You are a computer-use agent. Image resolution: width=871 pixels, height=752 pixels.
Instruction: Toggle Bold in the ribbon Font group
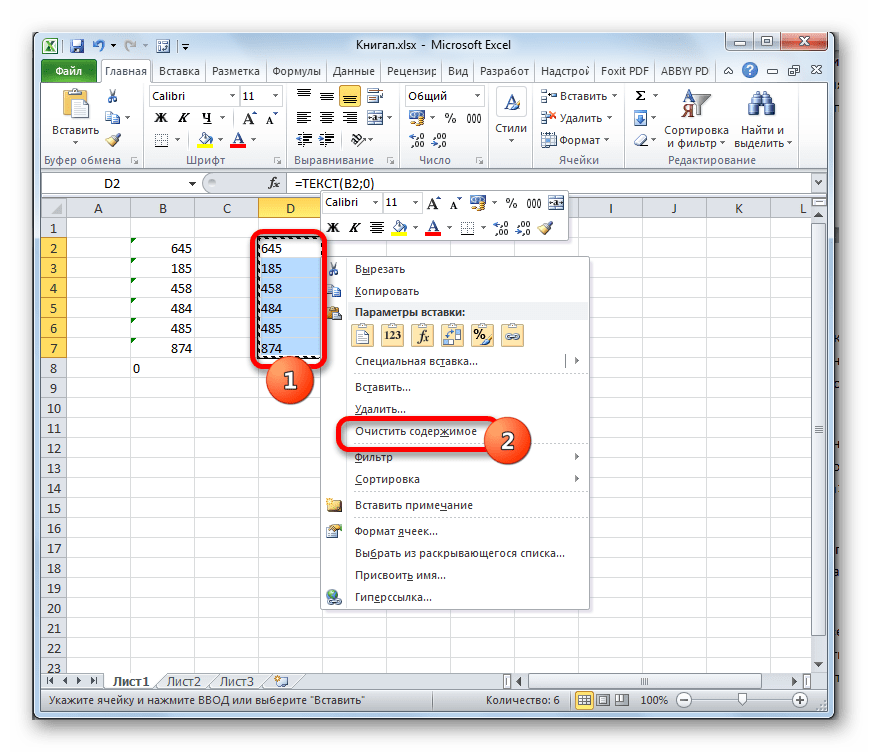tap(161, 118)
